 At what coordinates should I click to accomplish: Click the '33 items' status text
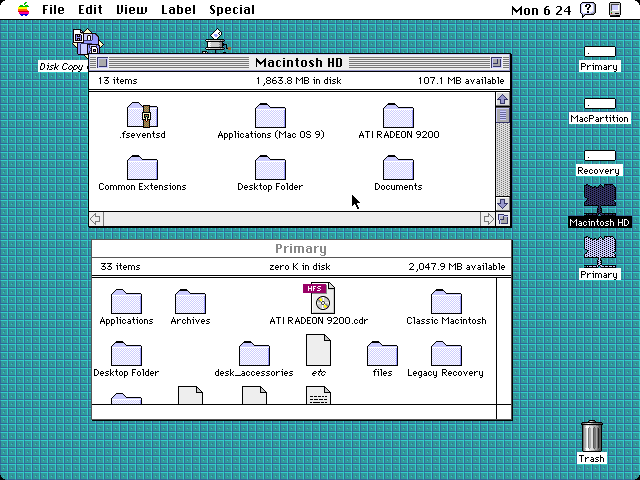tap(120, 267)
